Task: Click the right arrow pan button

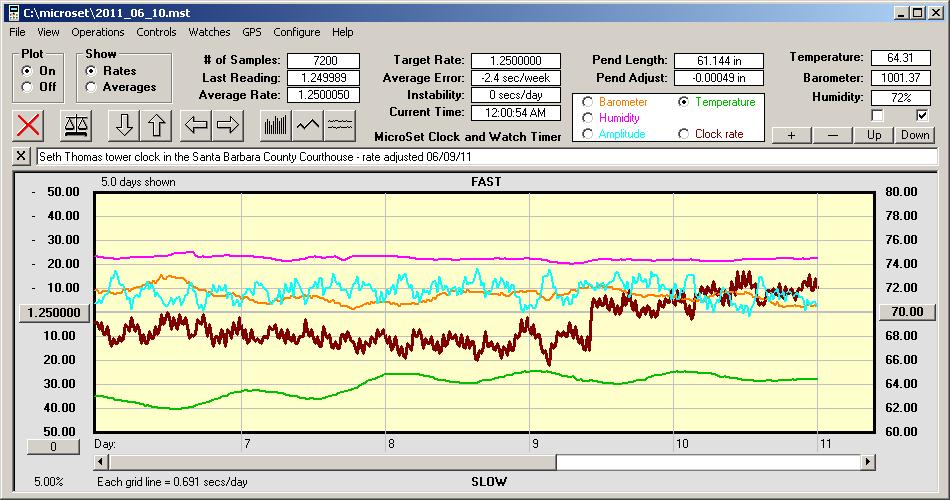Action: pyautogui.click(x=228, y=125)
